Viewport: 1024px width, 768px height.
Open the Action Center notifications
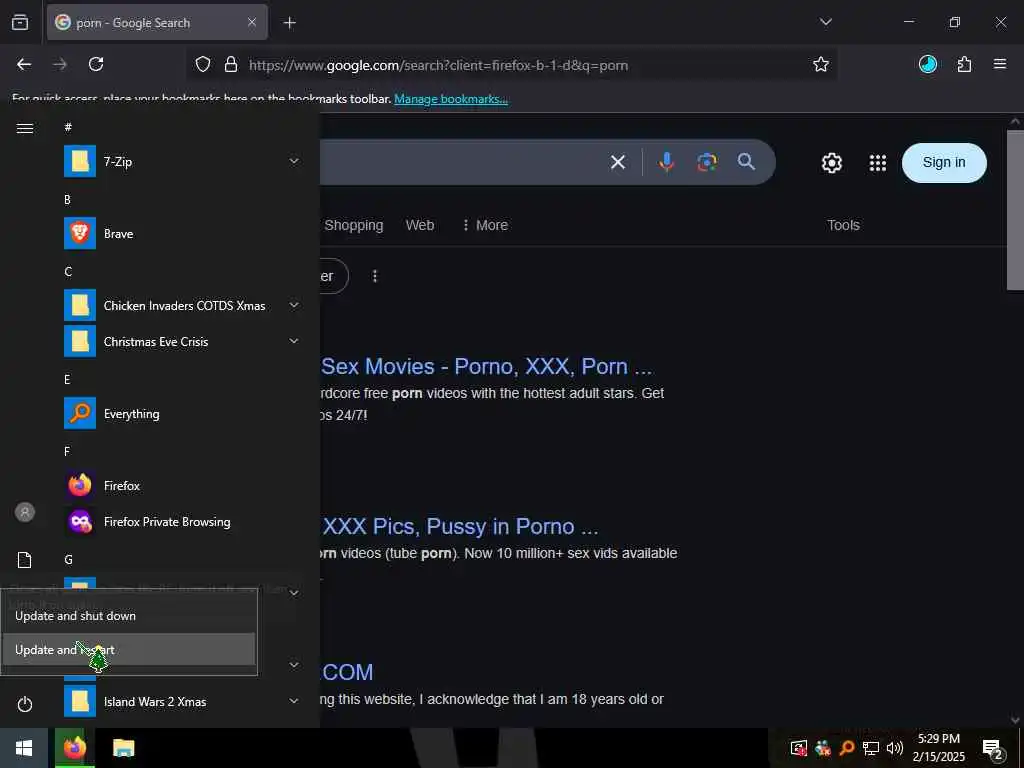[993, 748]
